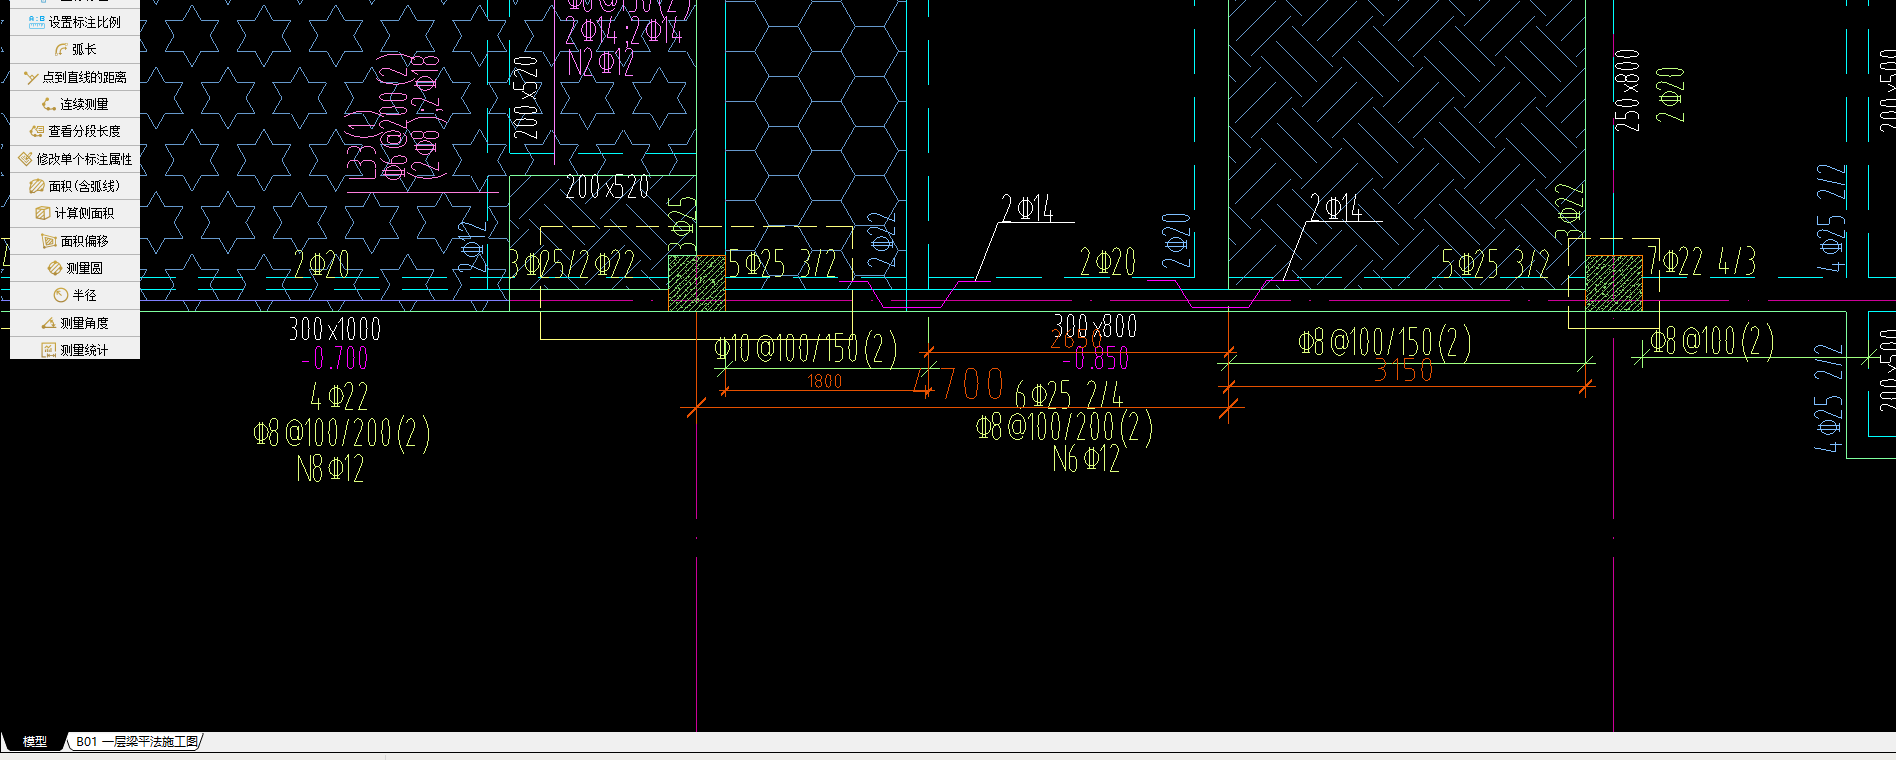Pick the 面积偏移 area offset tool
The image size is (1896, 760).
pos(75,241)
